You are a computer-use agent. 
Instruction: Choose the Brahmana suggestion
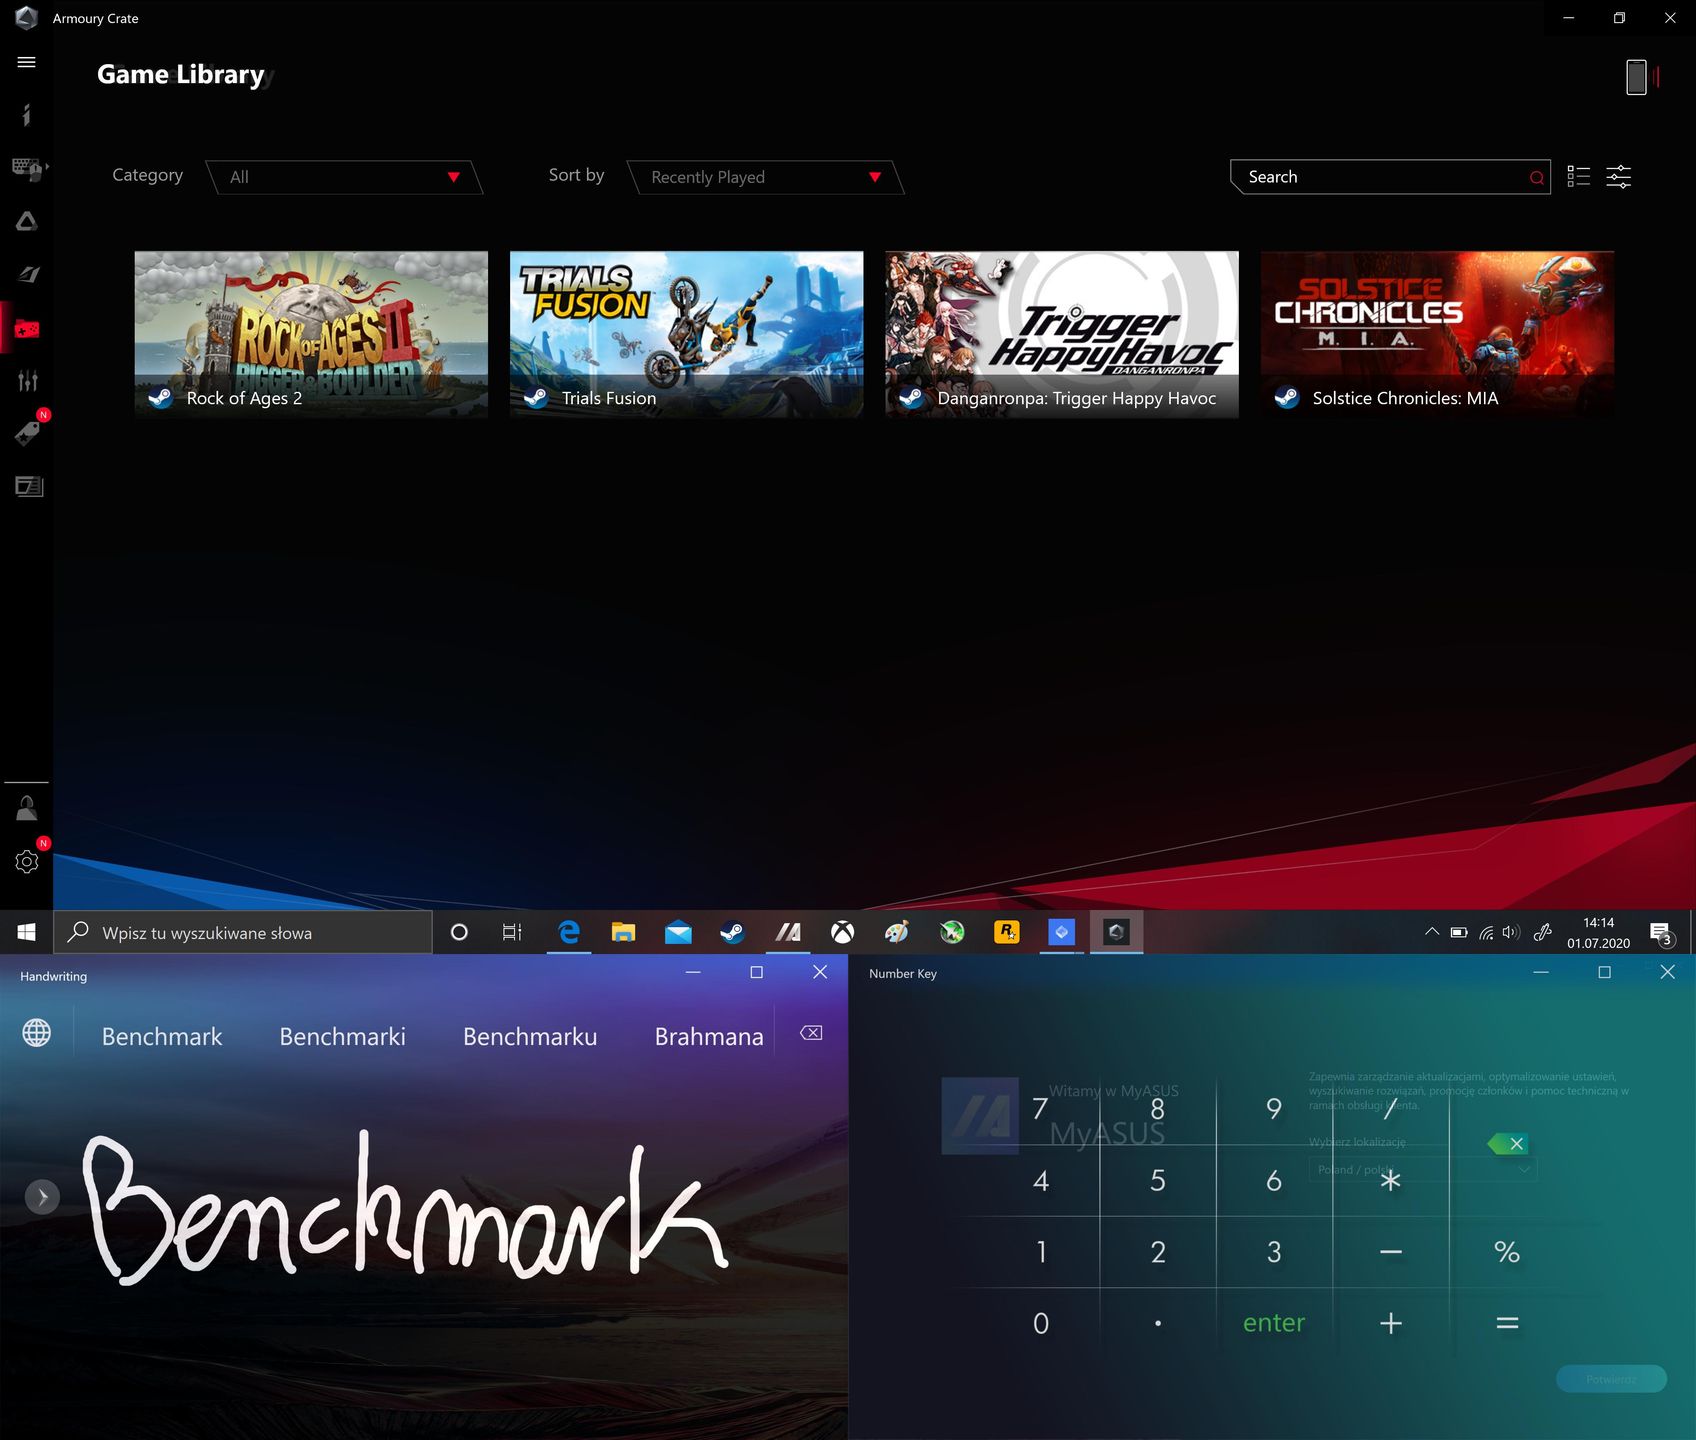point(709,1036)
